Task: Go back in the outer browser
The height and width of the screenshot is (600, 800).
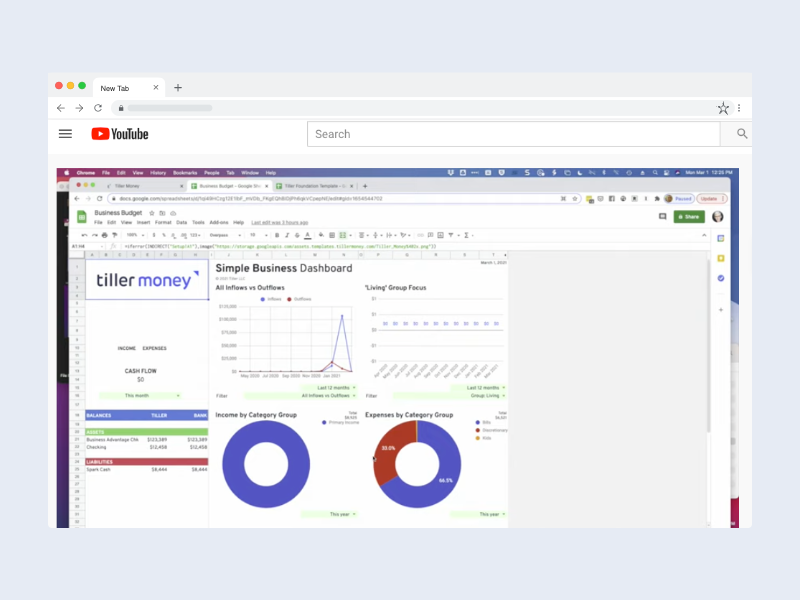Action: [61, 108]
